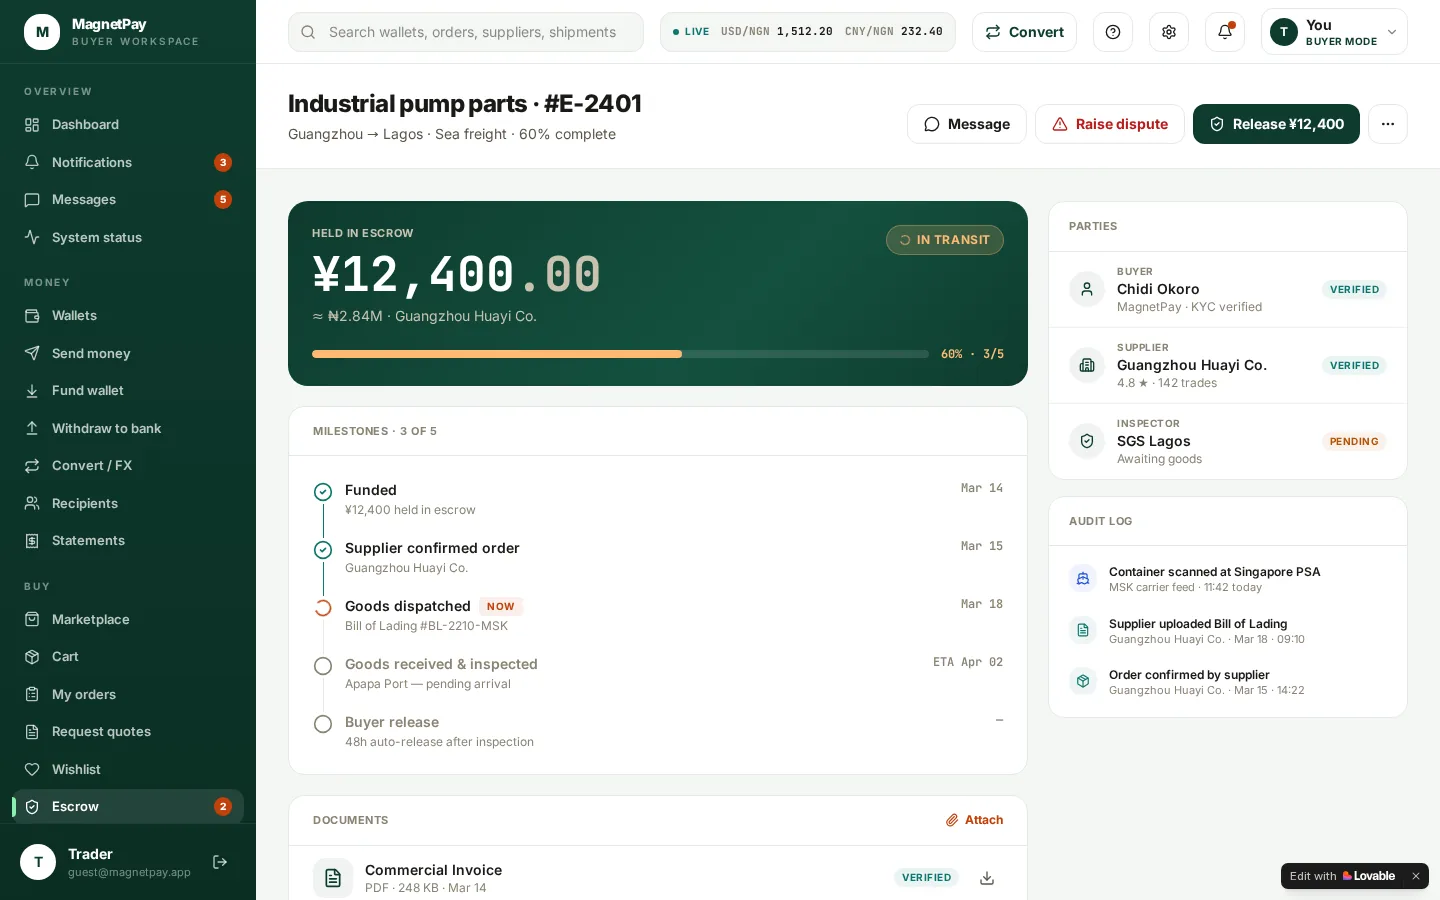Click the Buyer release milestone circle
Viewport: 1440px width, 900px height.
pyautogui.click(x=323, y=724)
